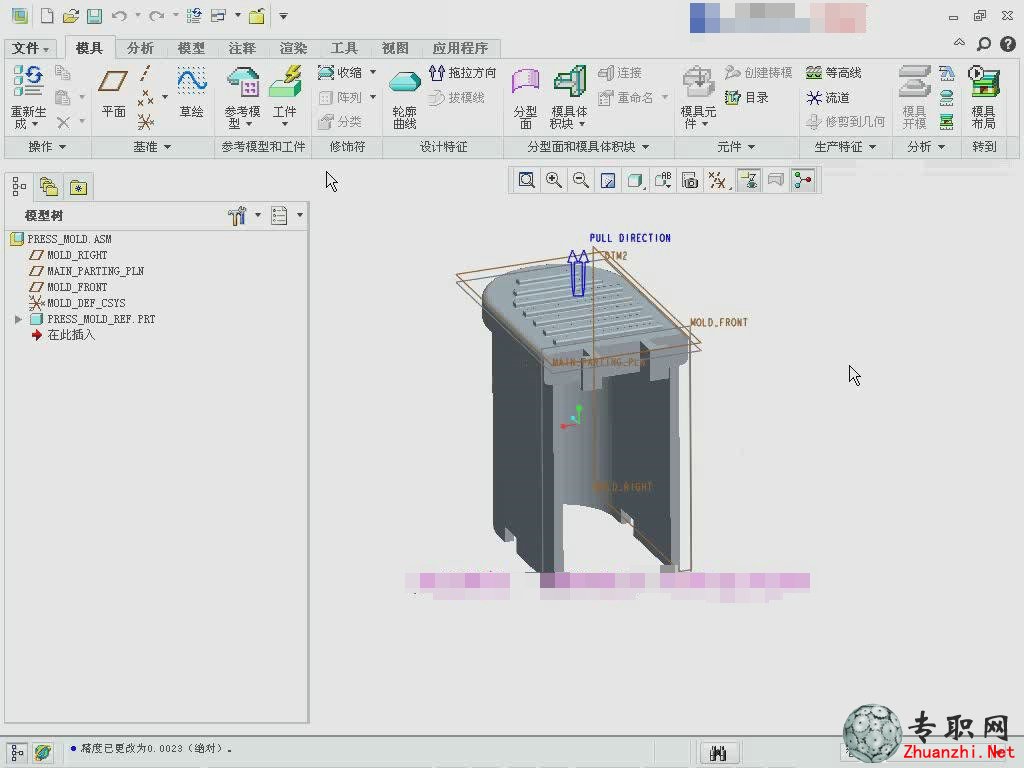Toggle navigator pane icon in status bar

click(x=18, y=753)
